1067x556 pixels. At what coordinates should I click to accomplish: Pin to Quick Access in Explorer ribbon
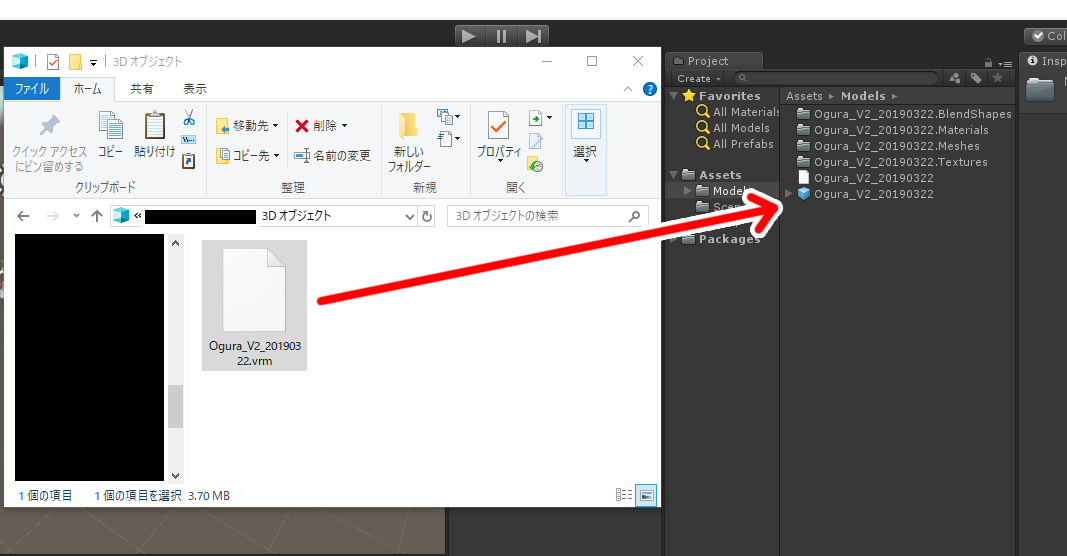50,143
